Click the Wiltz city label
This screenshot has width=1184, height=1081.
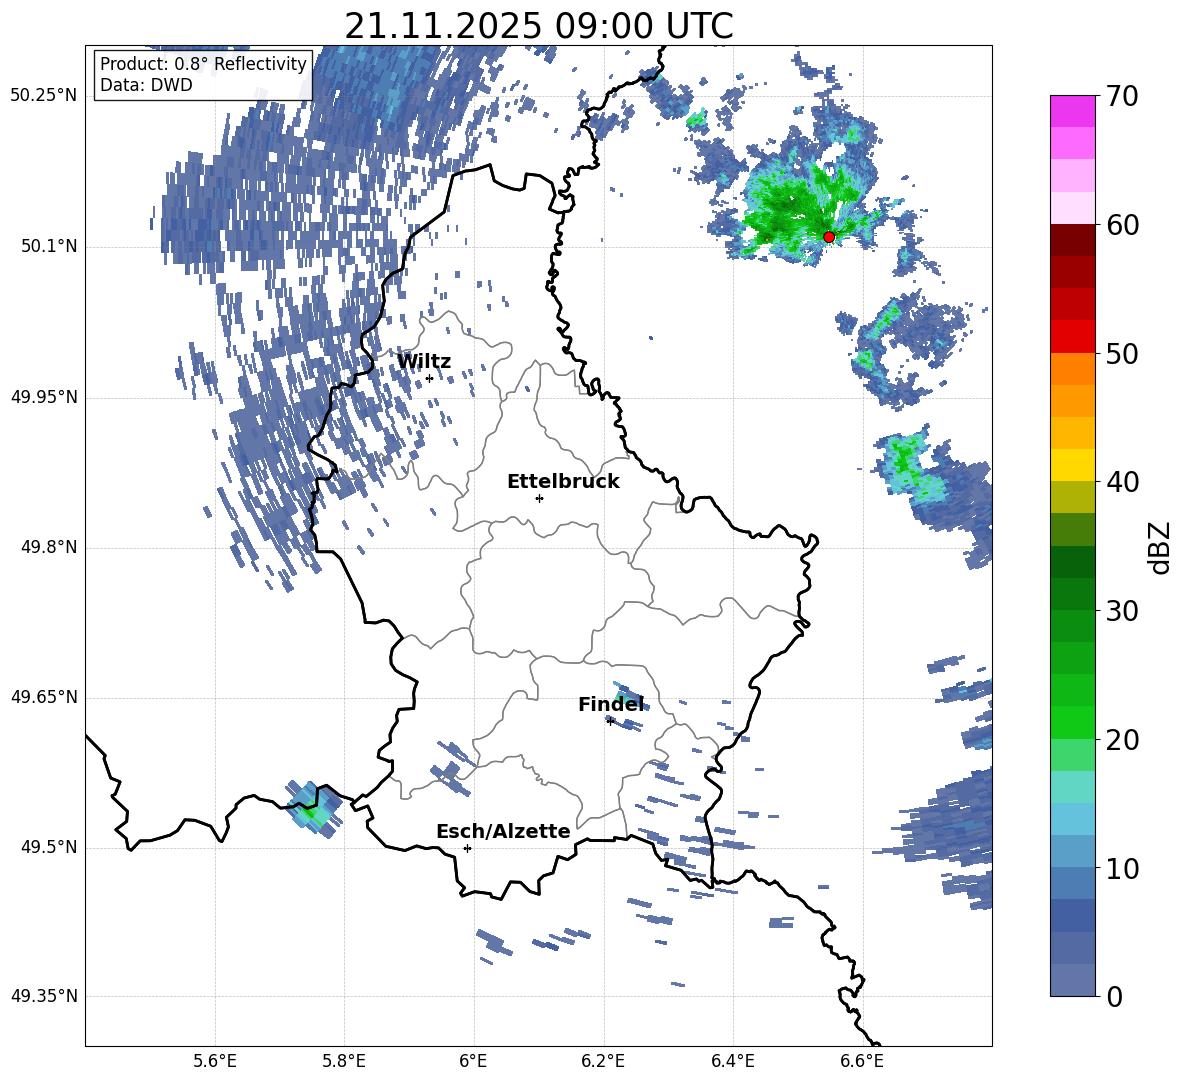tap(424, 362)
